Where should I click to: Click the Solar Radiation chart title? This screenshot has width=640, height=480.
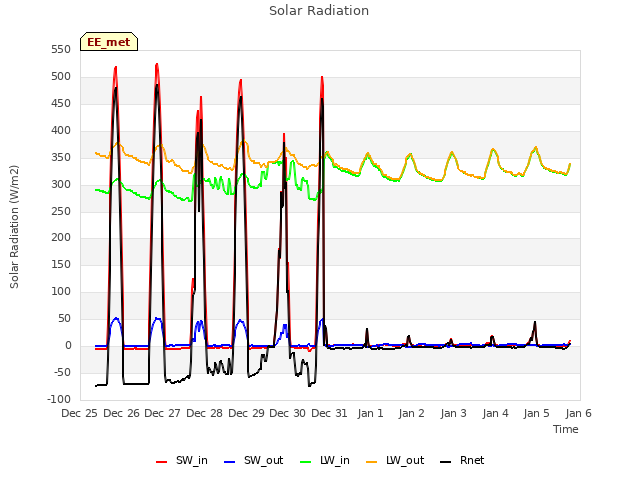319,11
